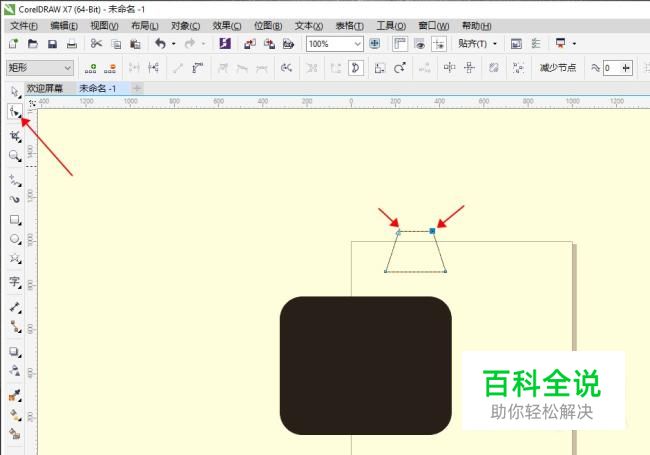
Task: Click Reflect nodes vertically icon
Action: coord(469,68)
